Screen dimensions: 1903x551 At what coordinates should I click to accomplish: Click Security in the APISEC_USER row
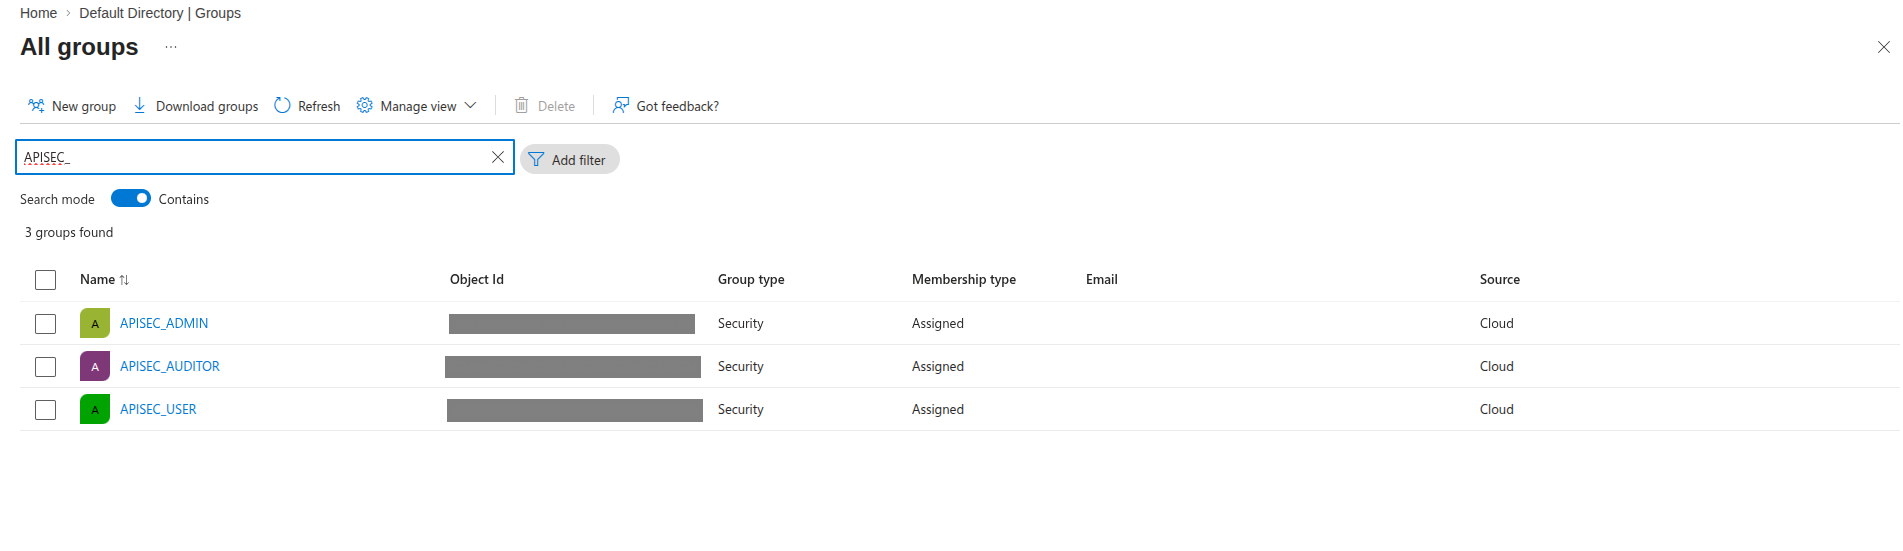[x=741, y=409]
